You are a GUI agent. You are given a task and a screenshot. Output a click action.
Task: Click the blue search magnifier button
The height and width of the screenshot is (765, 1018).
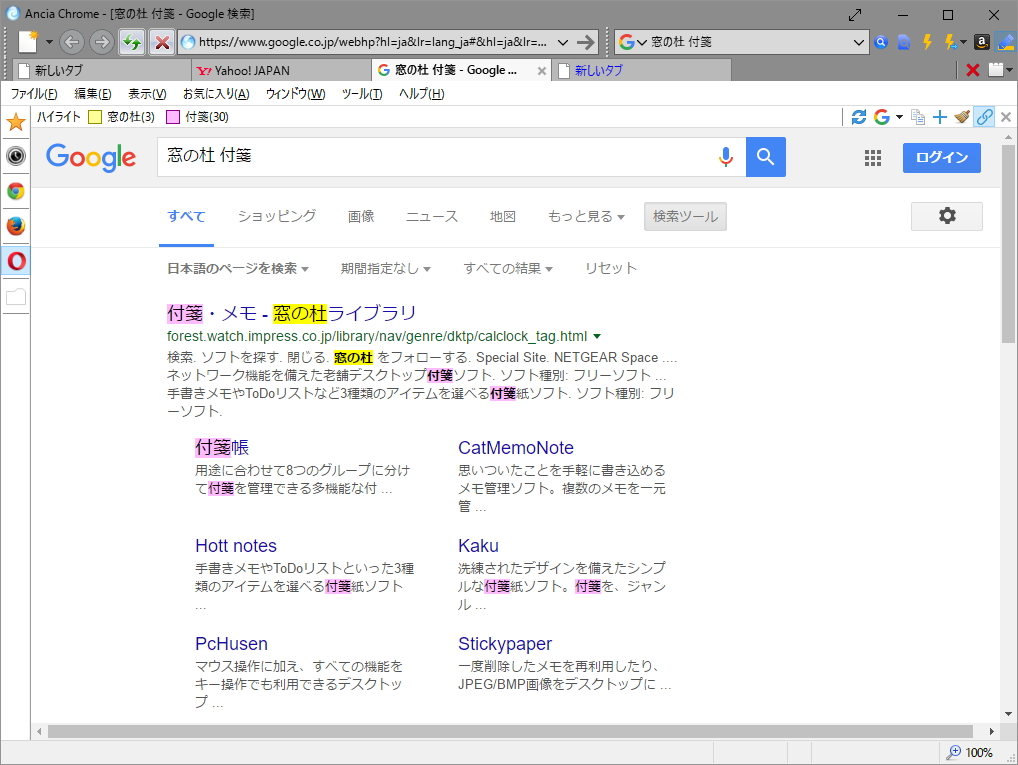[x=765, y=157]
